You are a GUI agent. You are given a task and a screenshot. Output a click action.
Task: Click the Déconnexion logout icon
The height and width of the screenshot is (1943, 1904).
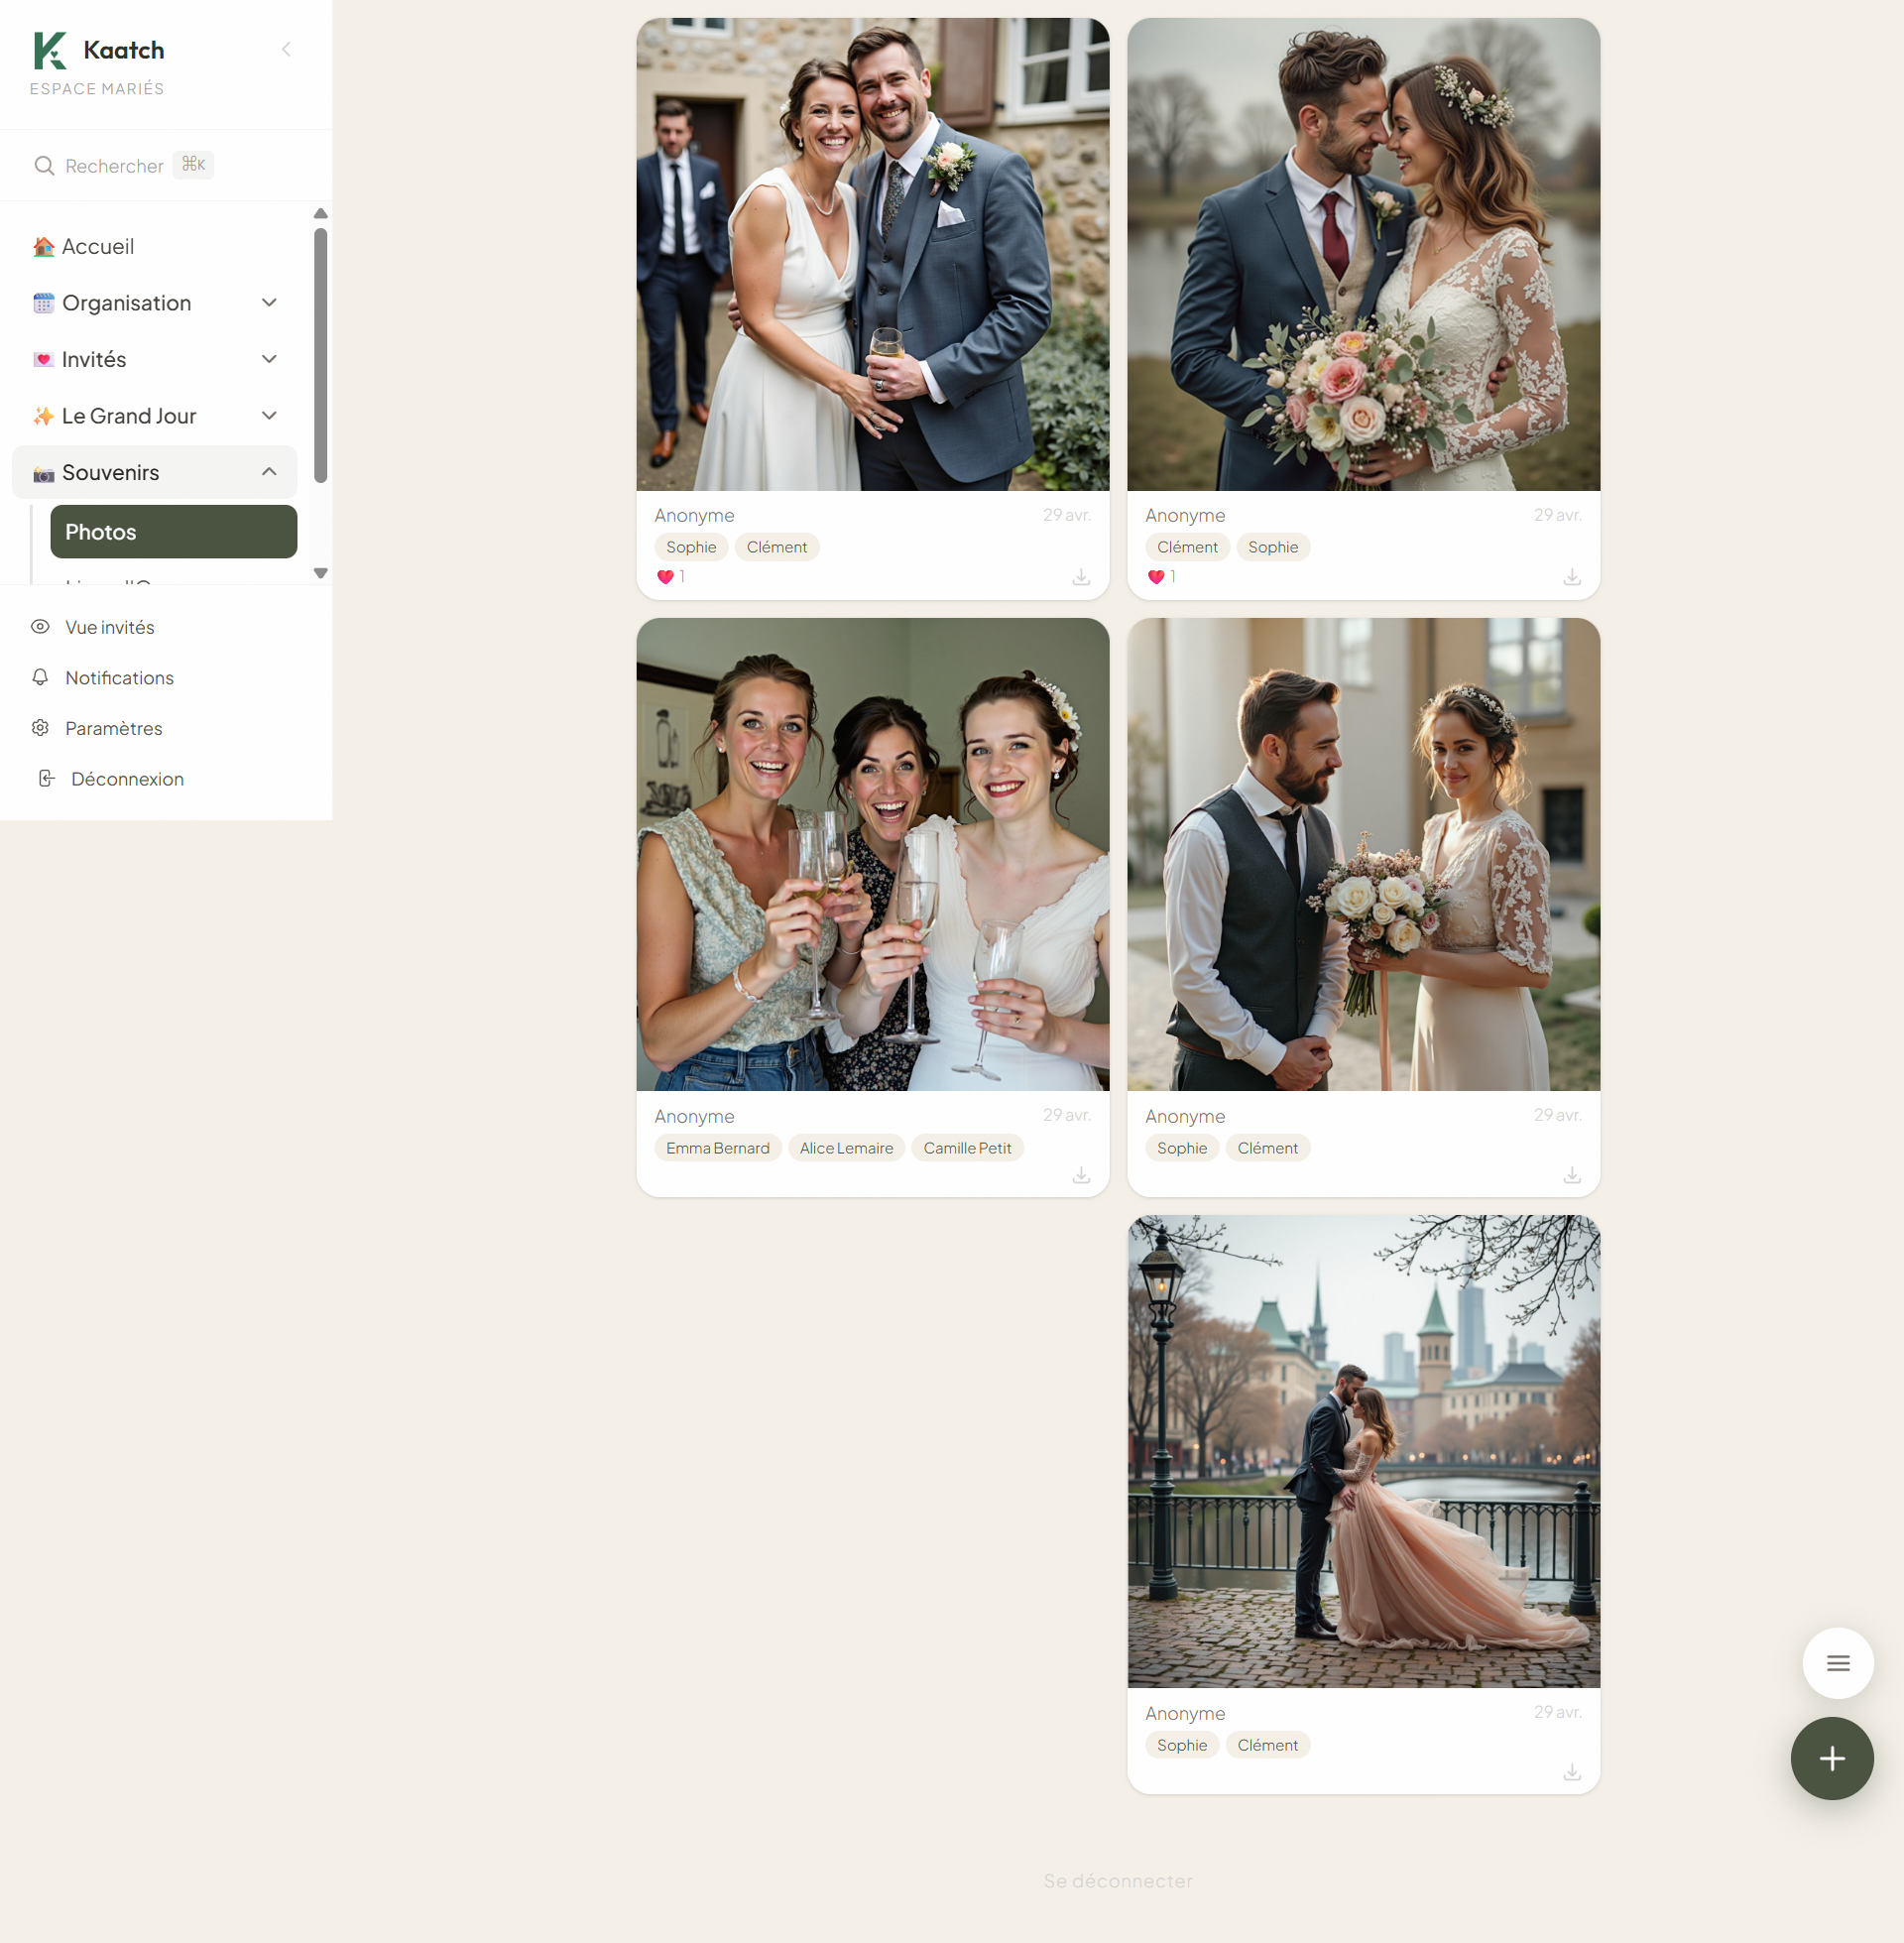pos(46,778)
